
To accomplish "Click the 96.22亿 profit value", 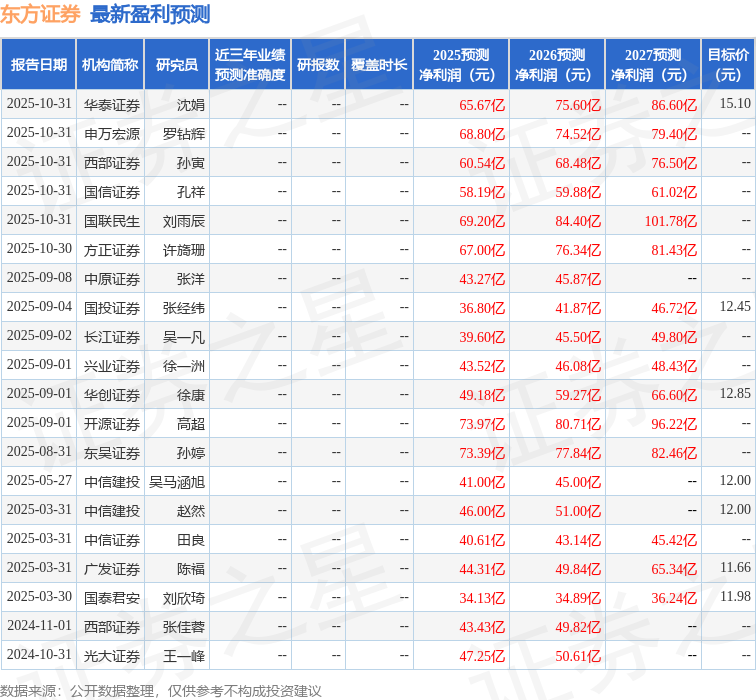I will pyautogui.click(x=674, y=424).
